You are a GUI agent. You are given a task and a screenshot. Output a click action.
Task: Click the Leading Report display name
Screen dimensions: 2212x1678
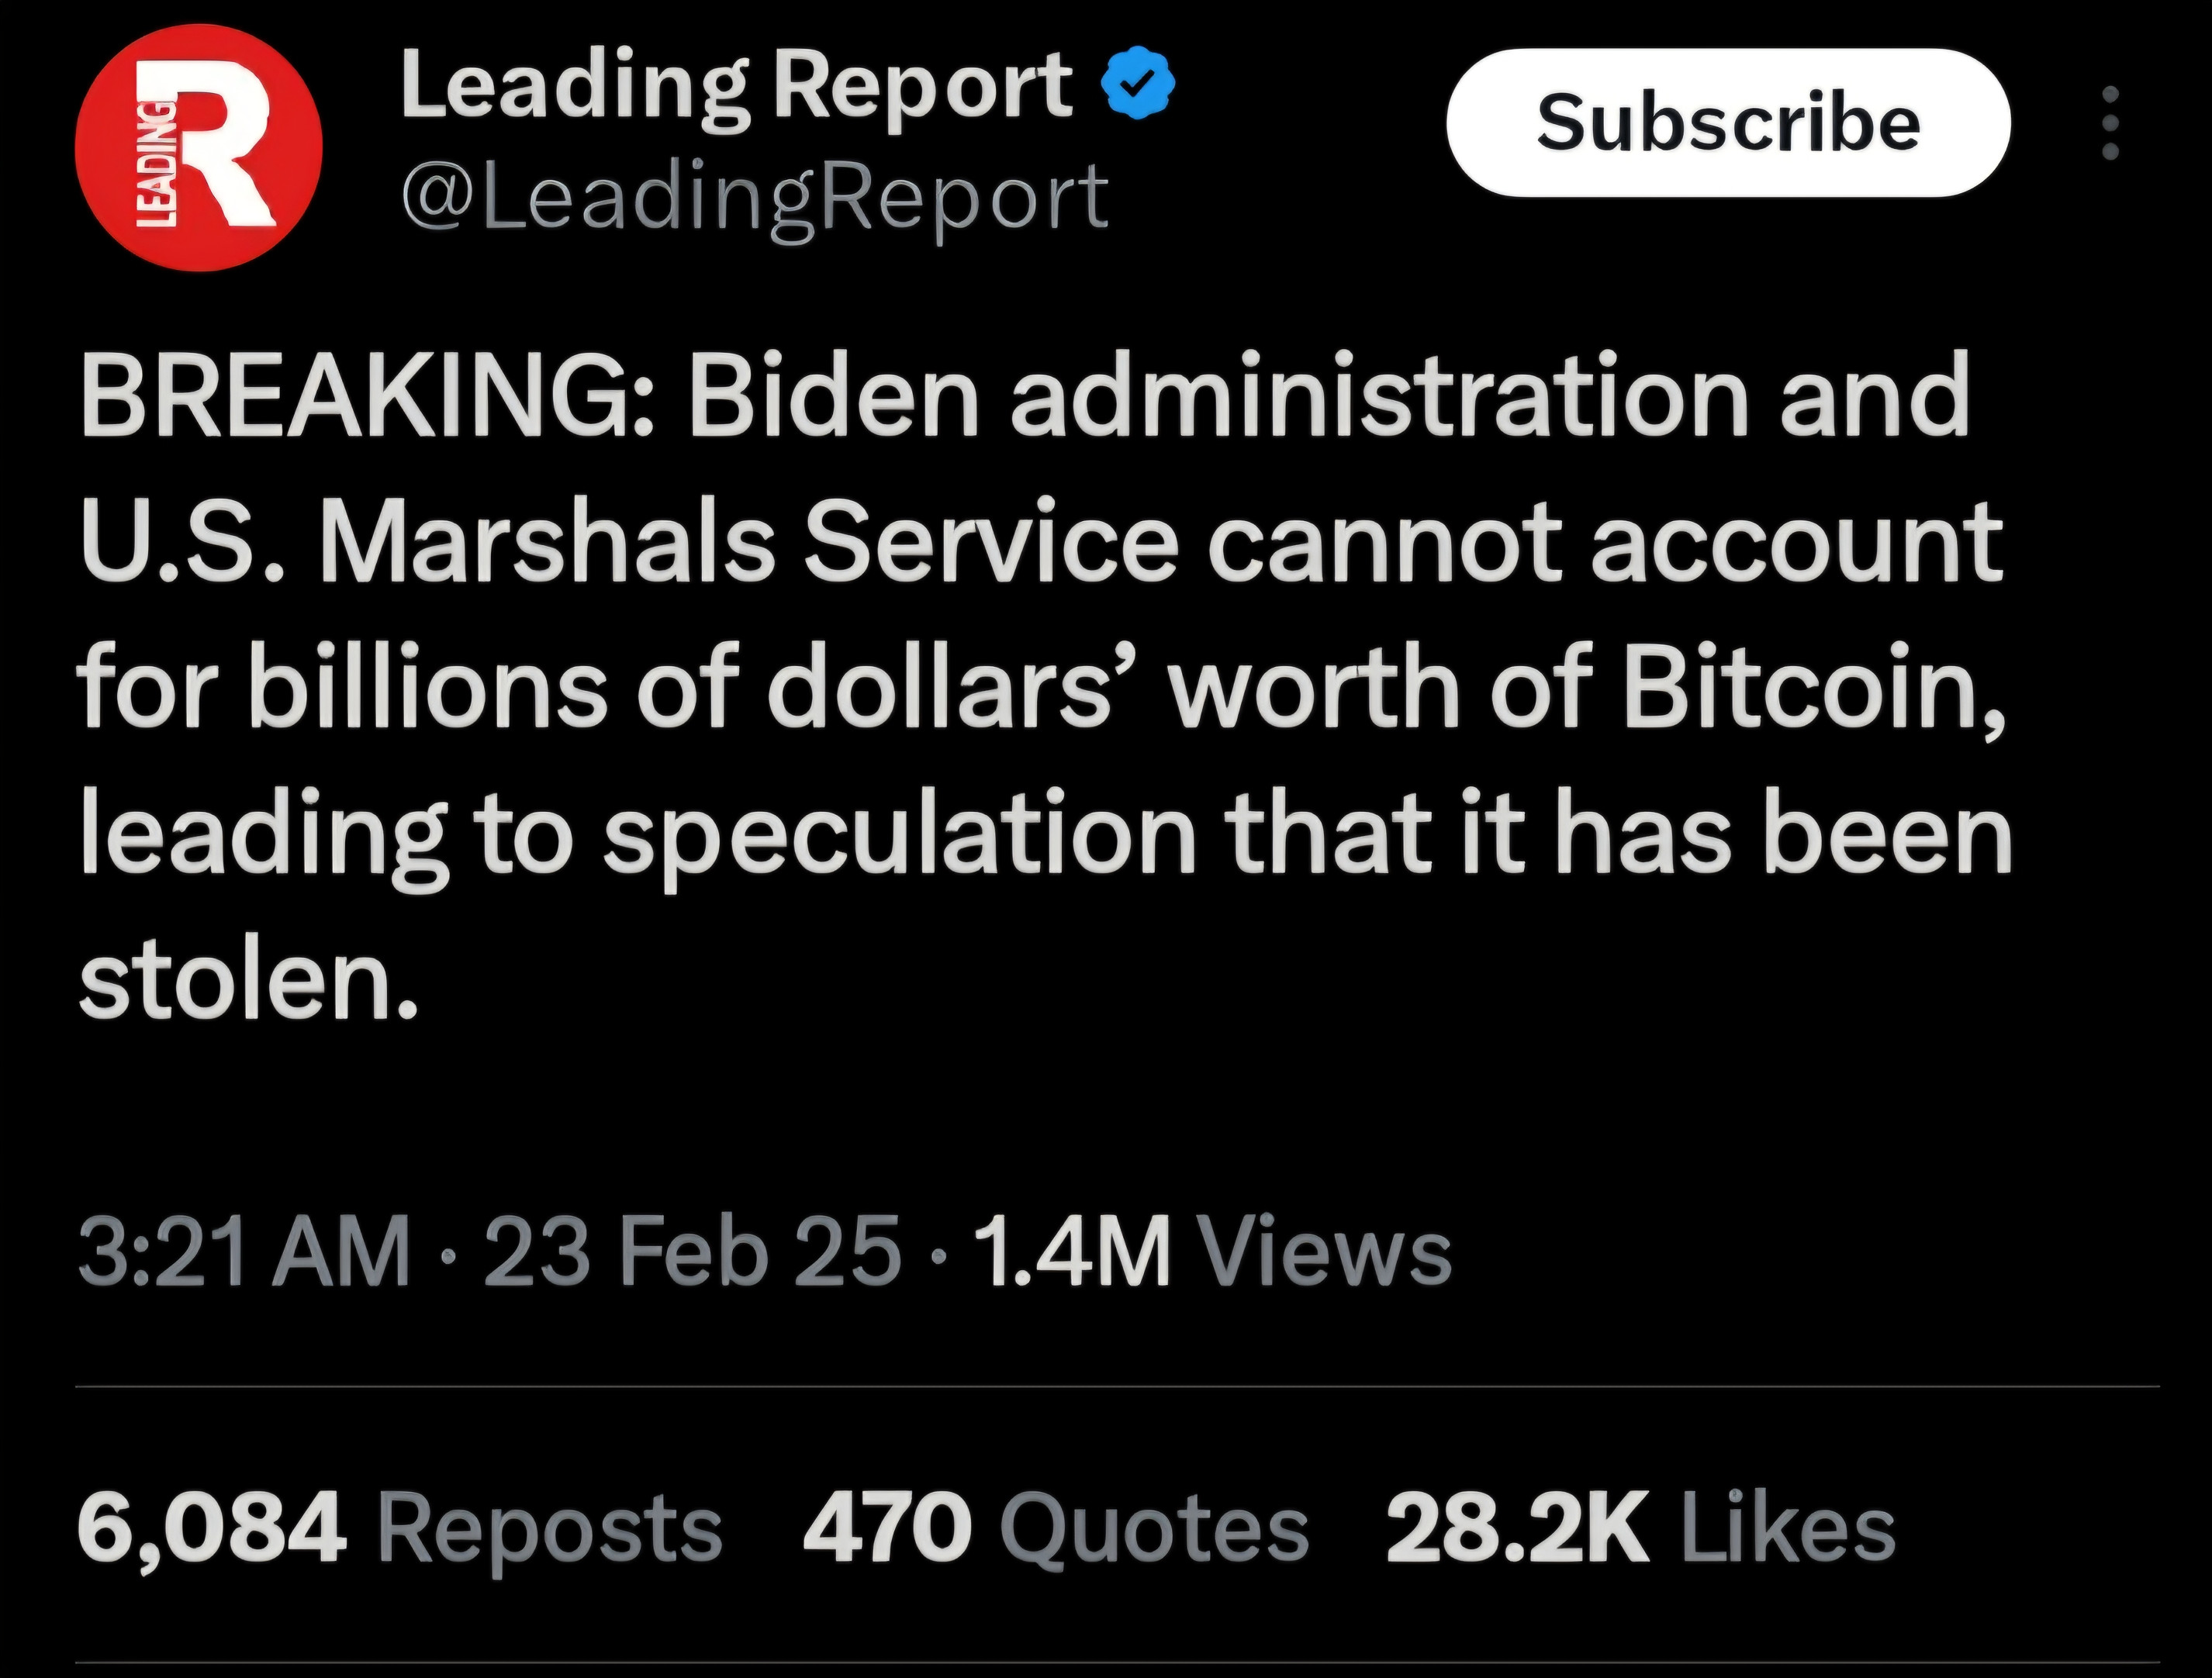point(735,88)
